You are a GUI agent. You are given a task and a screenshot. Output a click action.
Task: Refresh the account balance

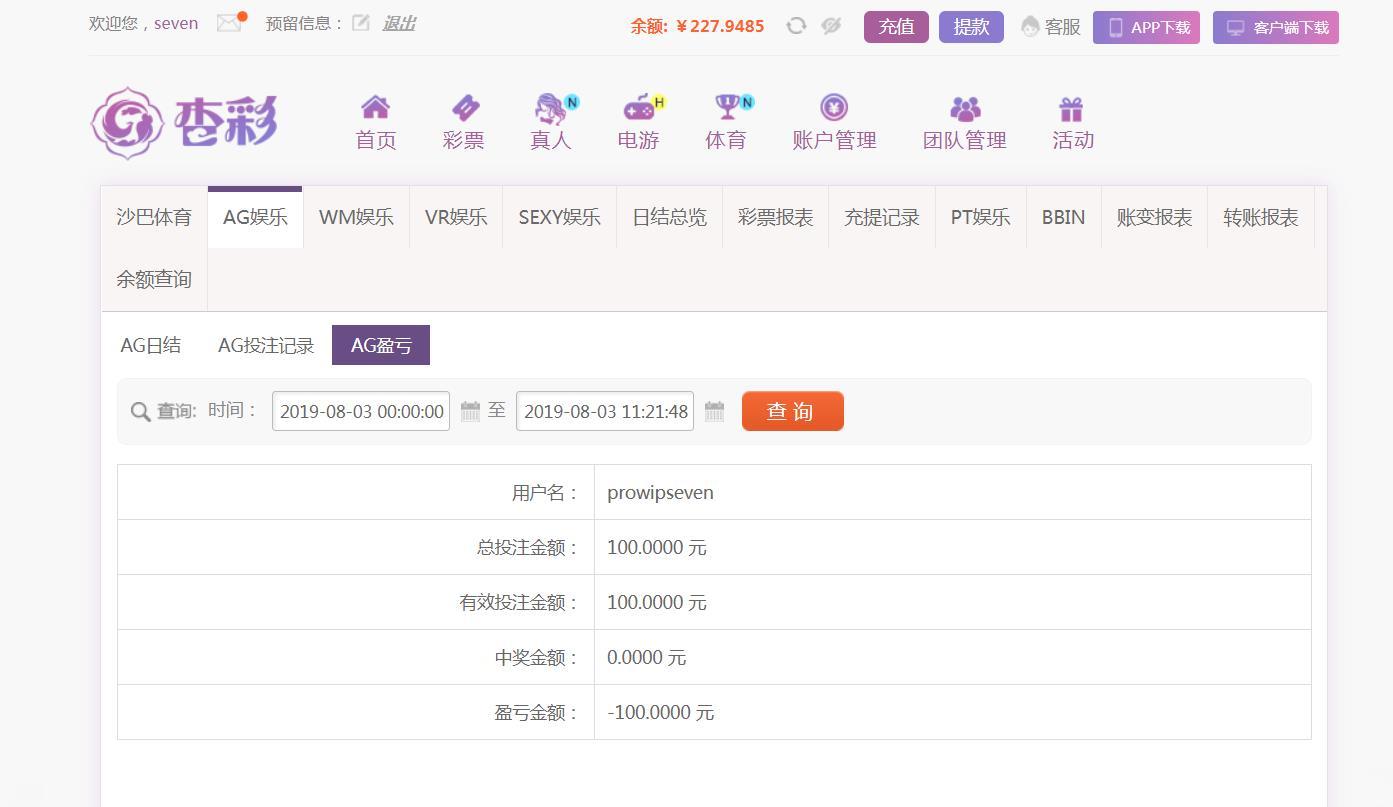[796, 26]
